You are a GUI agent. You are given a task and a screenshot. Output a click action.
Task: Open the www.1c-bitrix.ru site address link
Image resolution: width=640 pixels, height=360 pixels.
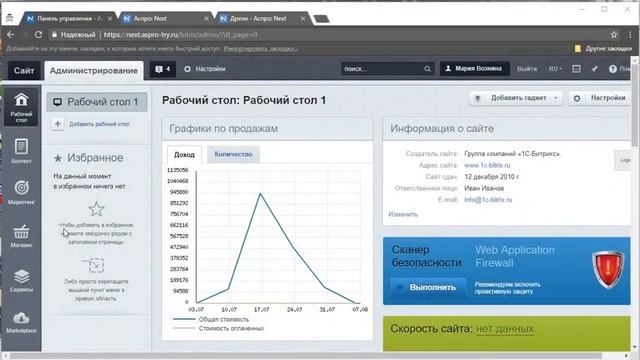(487, 165)
